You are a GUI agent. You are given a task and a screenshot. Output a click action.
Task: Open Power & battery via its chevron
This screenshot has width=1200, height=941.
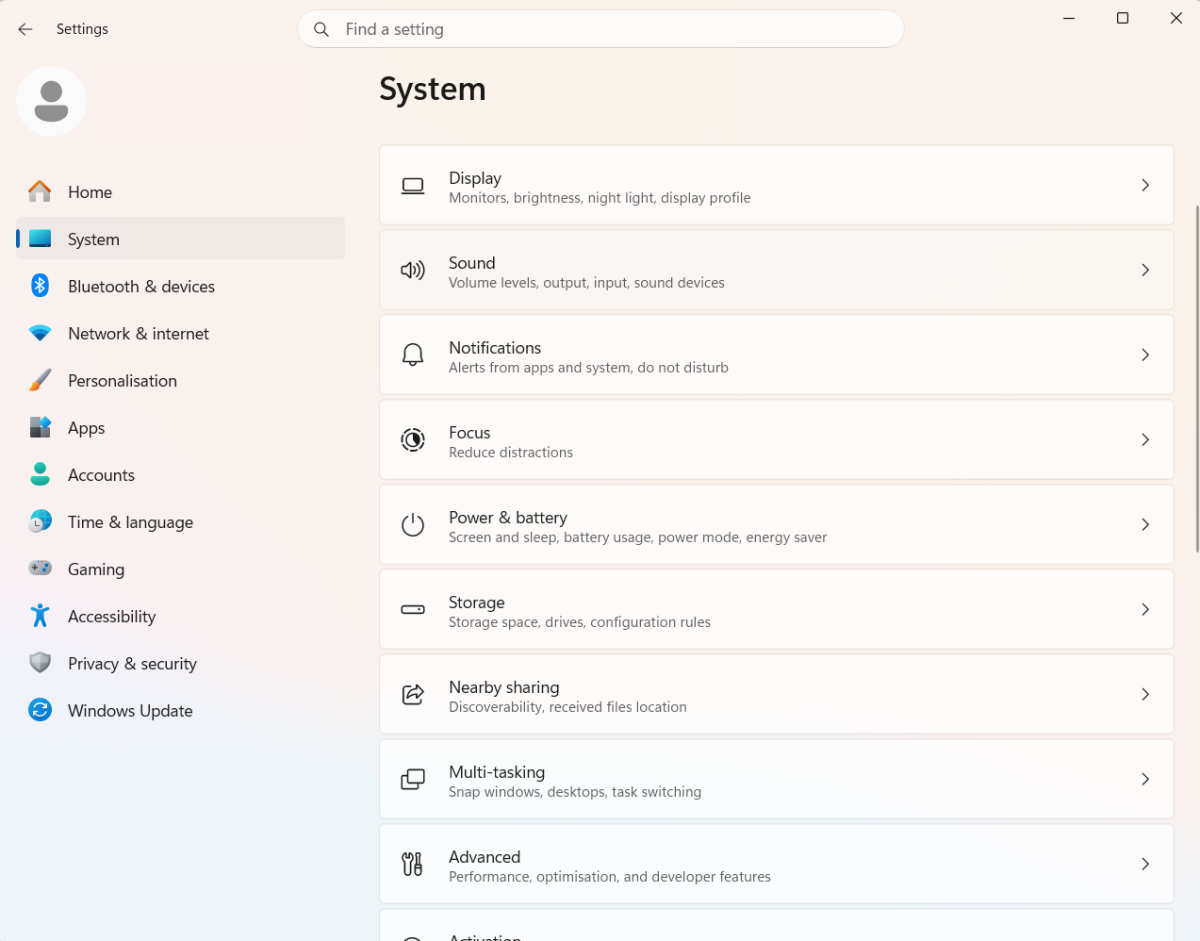1146,525
